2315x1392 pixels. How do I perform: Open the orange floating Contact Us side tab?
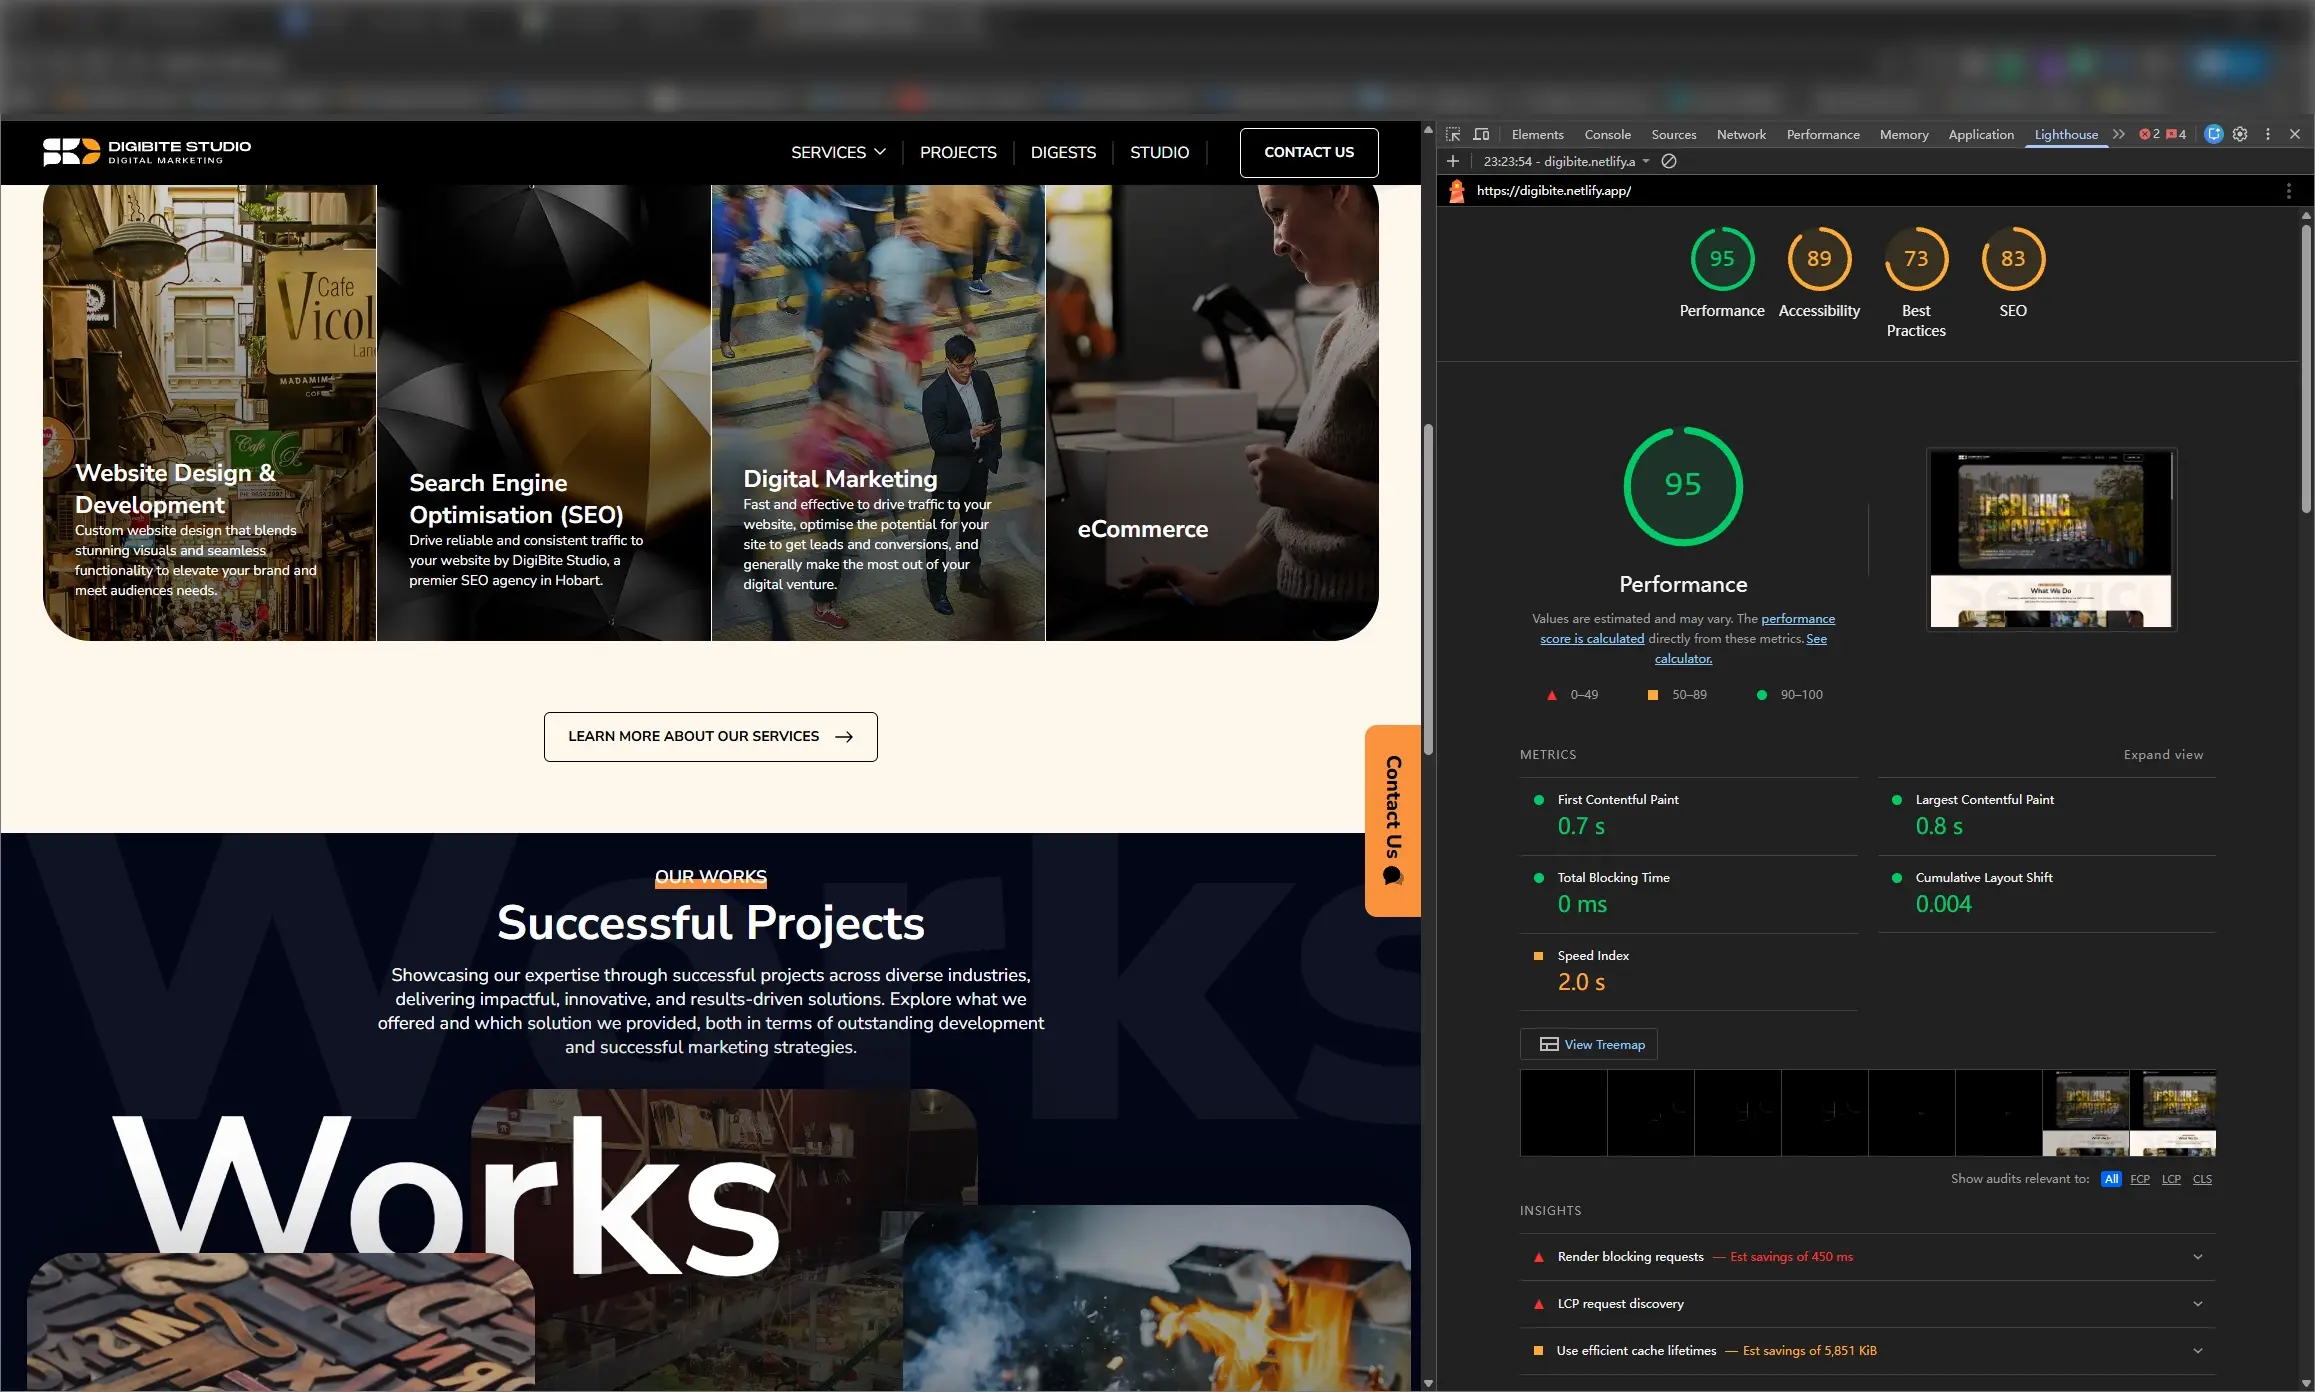tap(1393, 820)
